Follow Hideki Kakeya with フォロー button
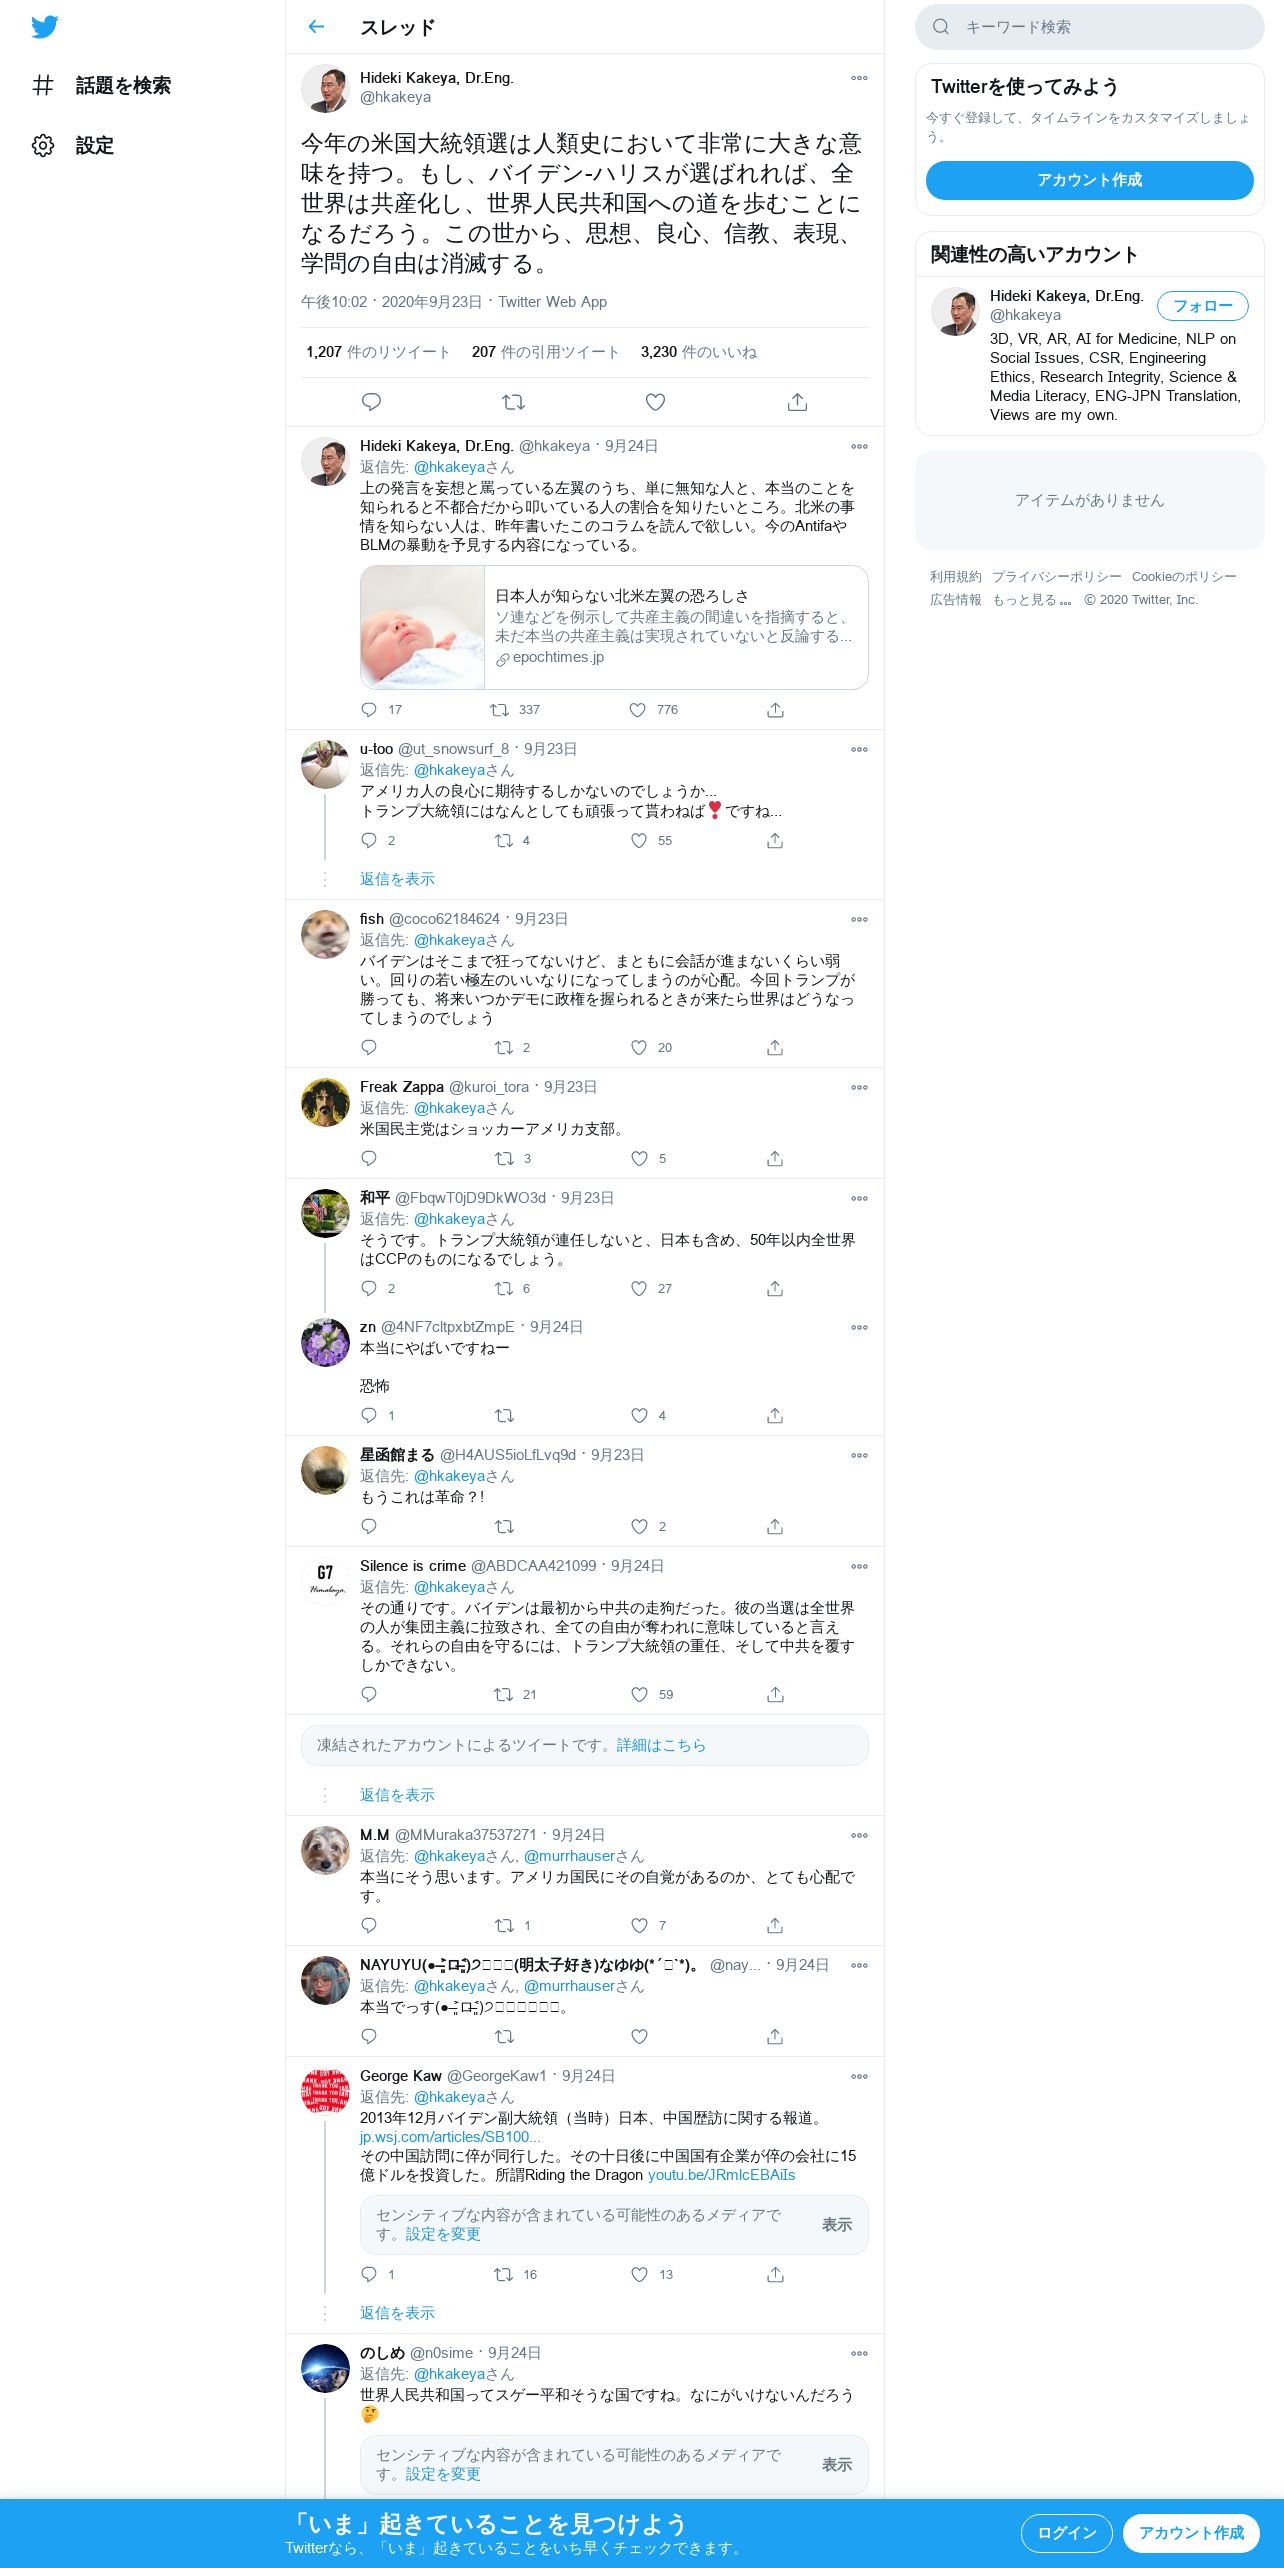This screenshot has height=2568, width=1284. [1202, 306]
